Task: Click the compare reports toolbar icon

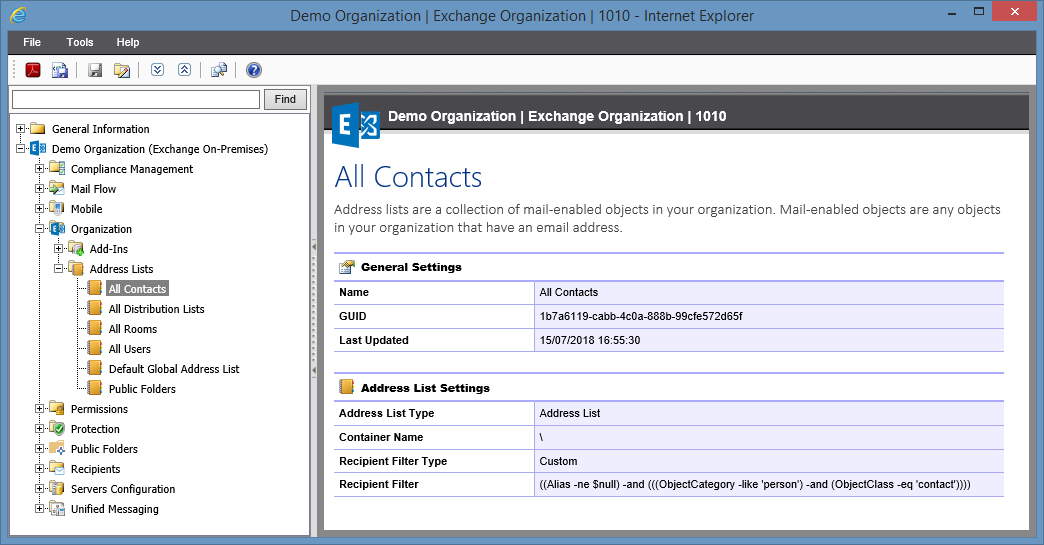Action: [x=219, y=70]
